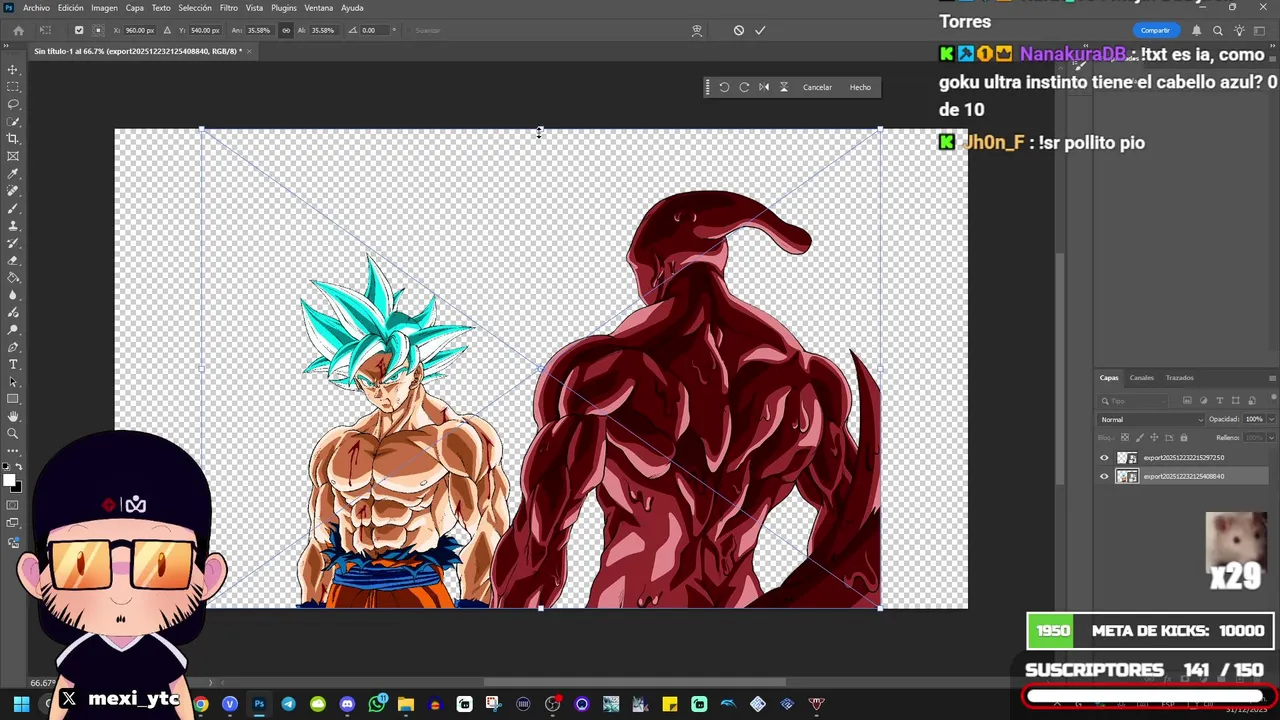Select the Brush tool
Viewport: 1280px width, 720px height.
click(13, 208)
